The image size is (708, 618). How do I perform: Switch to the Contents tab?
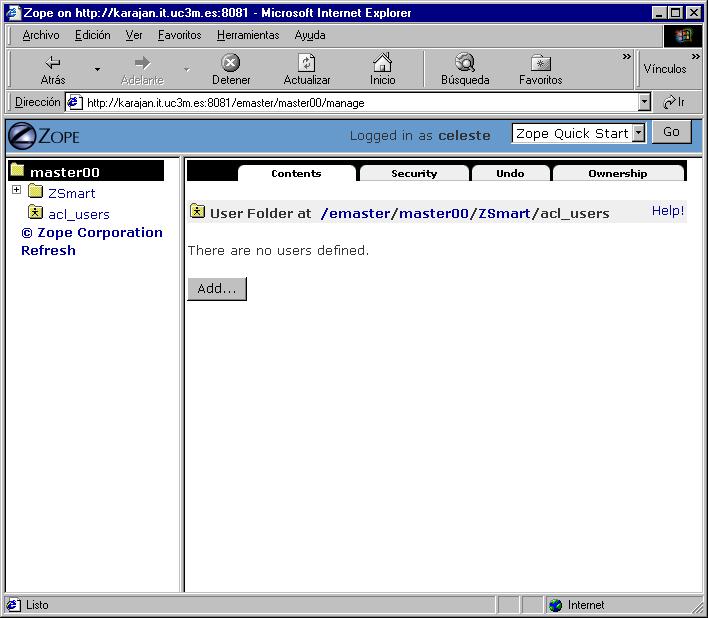click(x=297, y=173)
